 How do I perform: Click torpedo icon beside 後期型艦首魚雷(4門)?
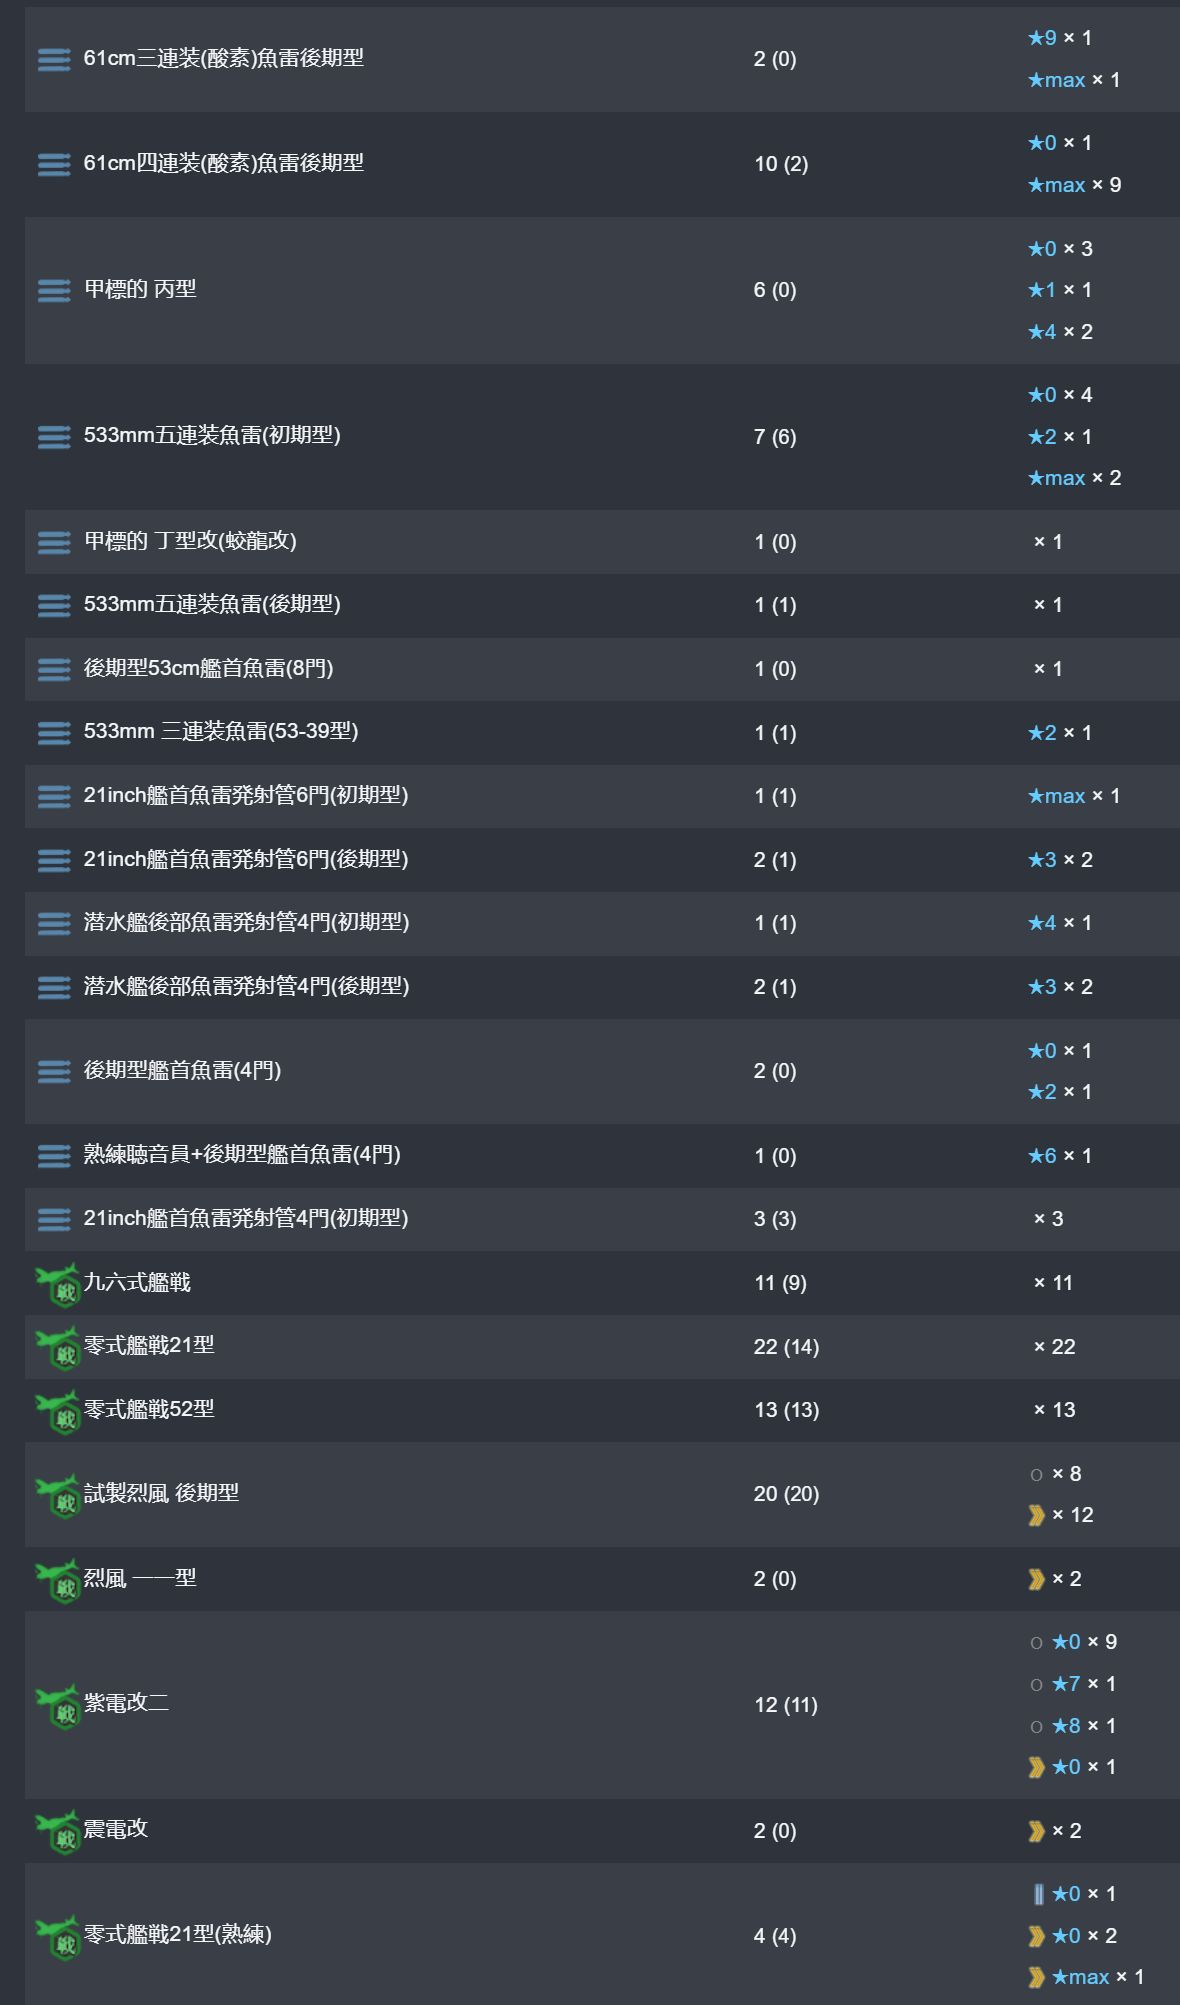(54, 1071)
